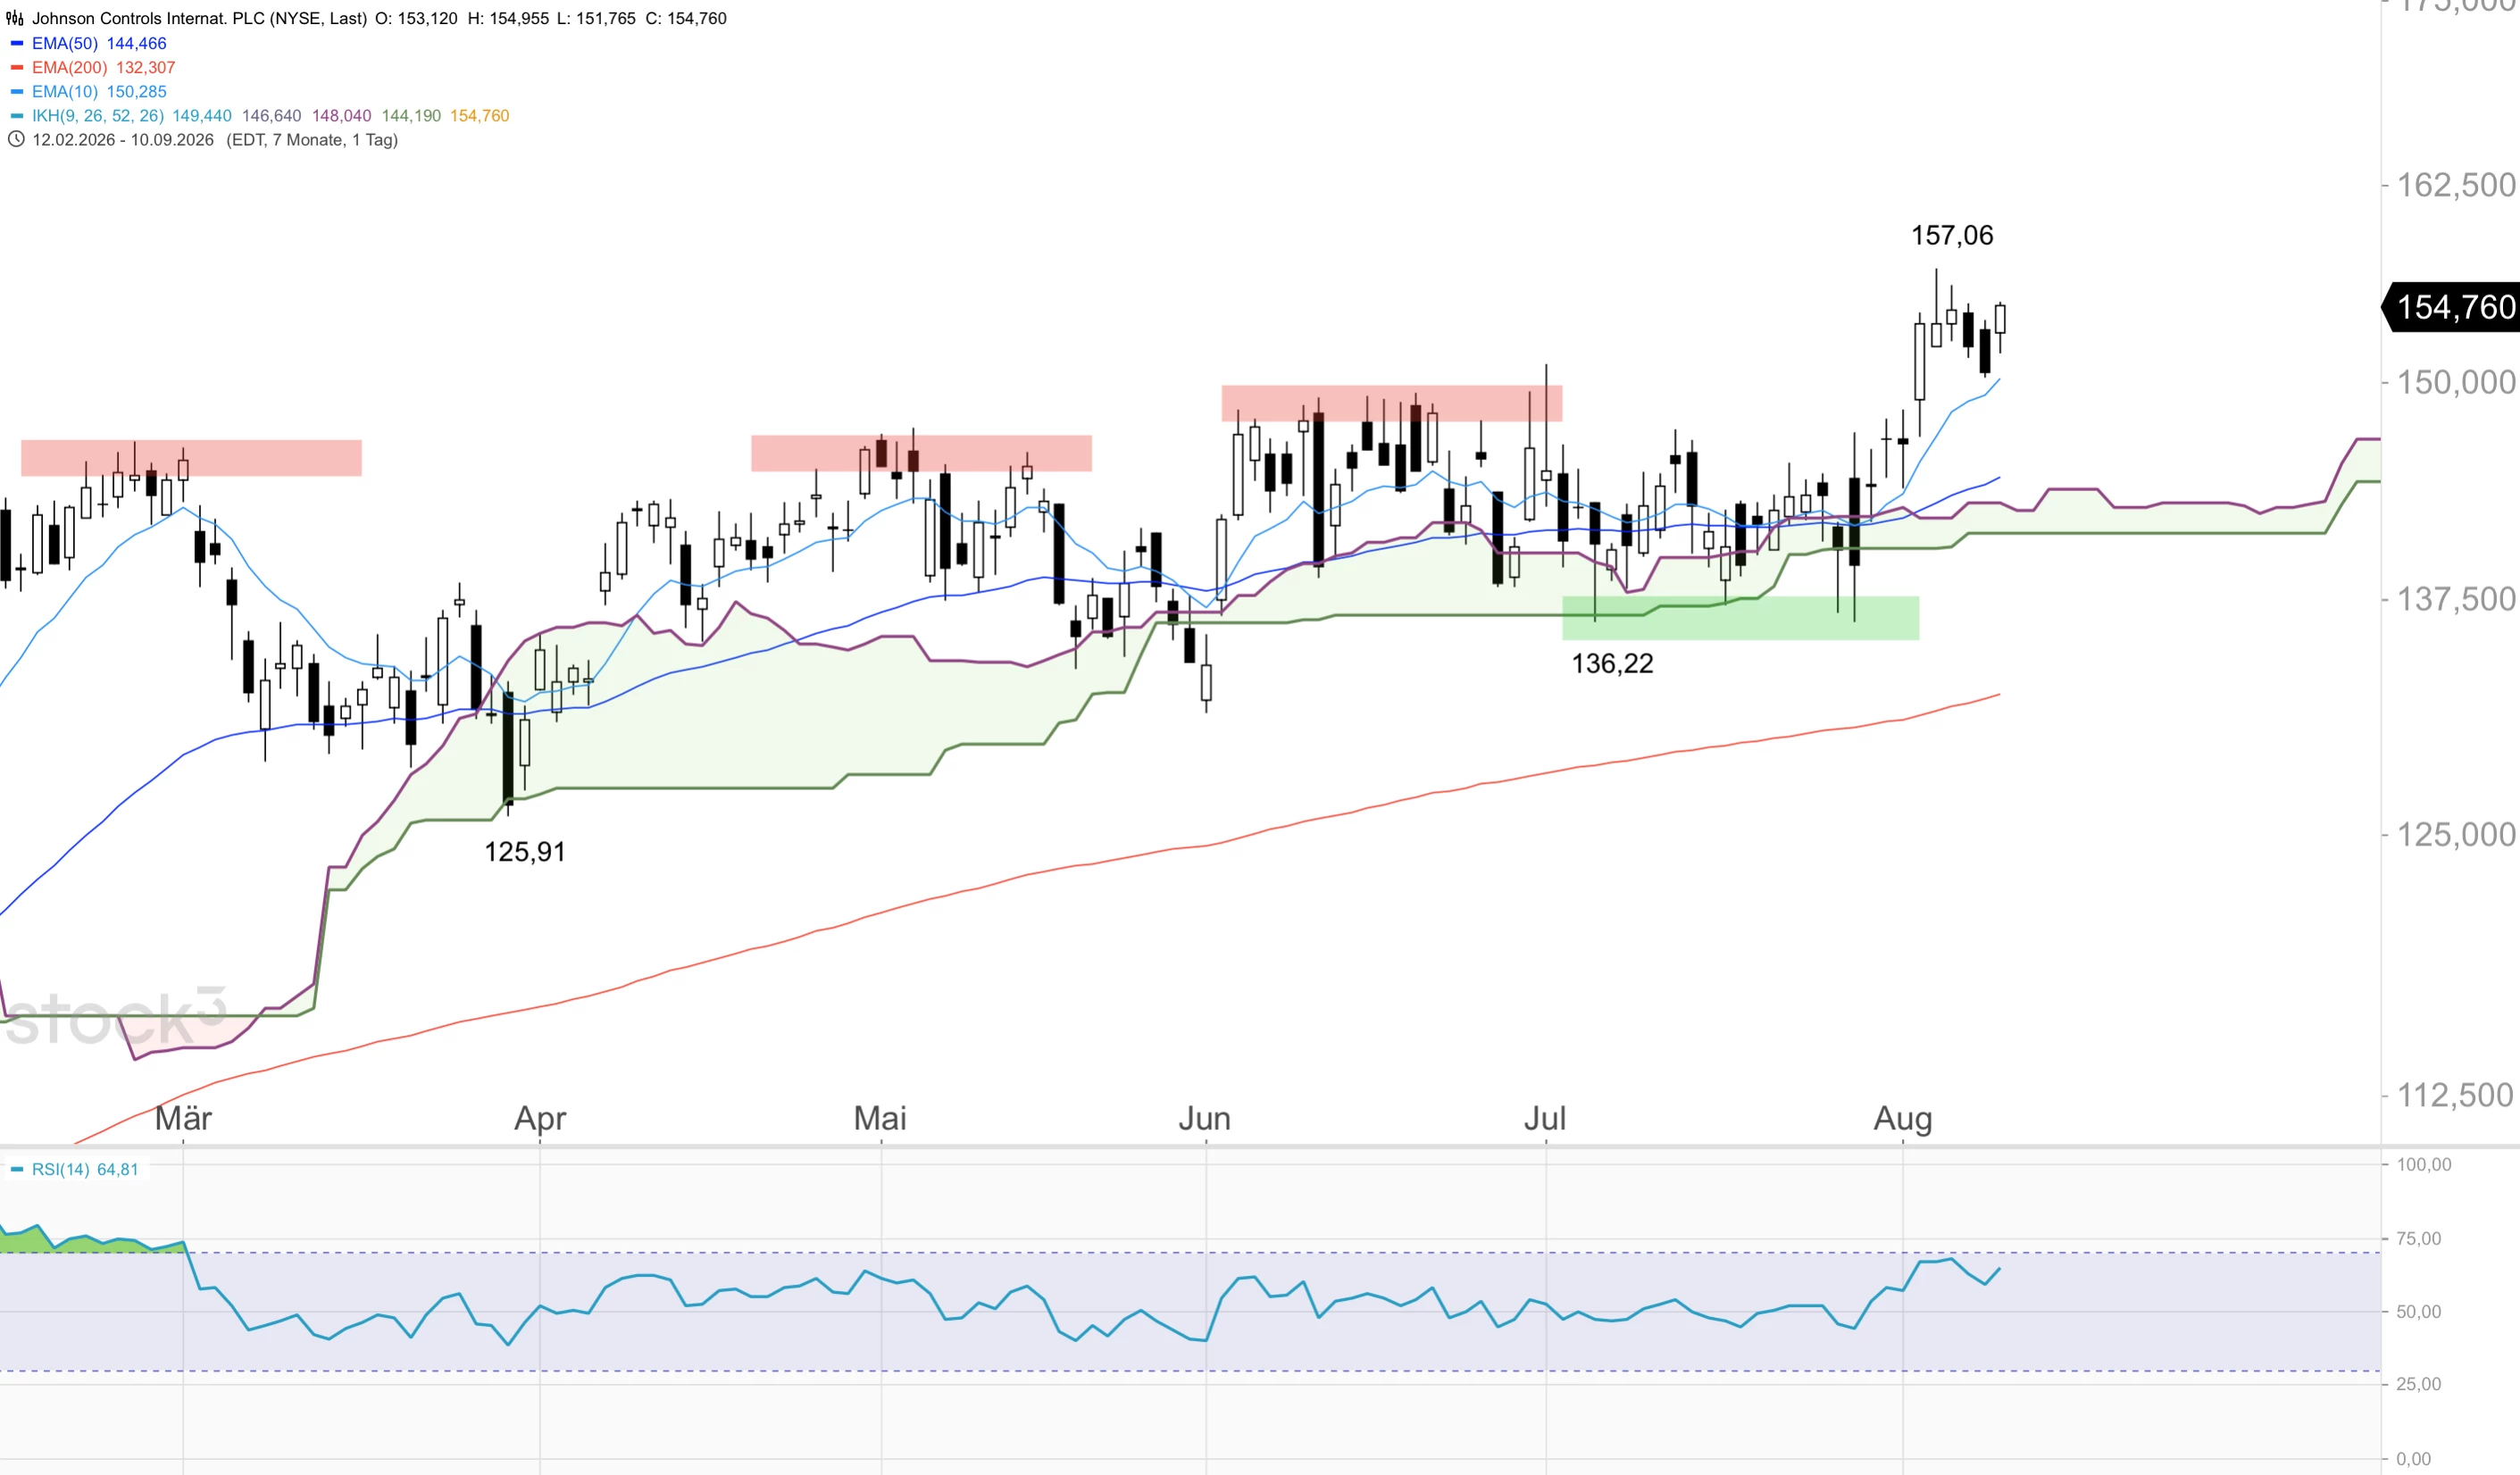Select the EMA(200) indicator label
The height and width of the screenshot is (1475, 2520).
click(70, 67)
